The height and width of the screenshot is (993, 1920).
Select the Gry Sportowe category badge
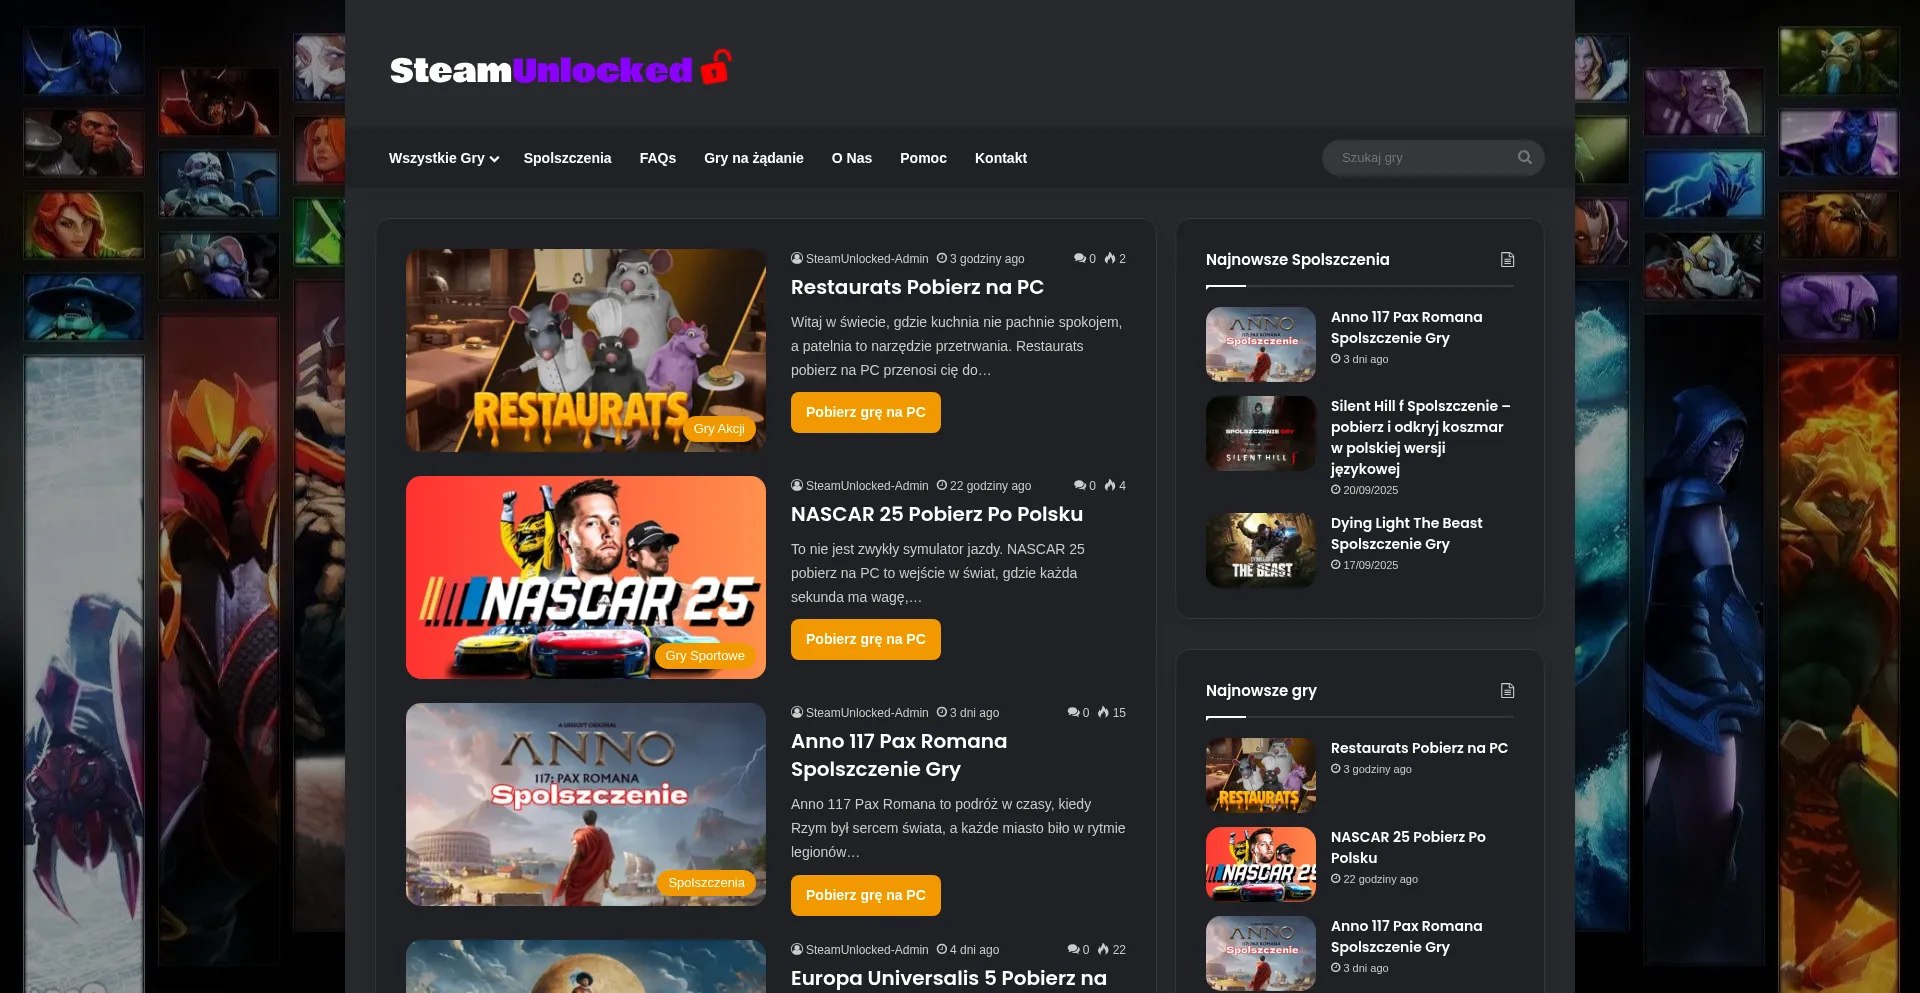point(705,655)
